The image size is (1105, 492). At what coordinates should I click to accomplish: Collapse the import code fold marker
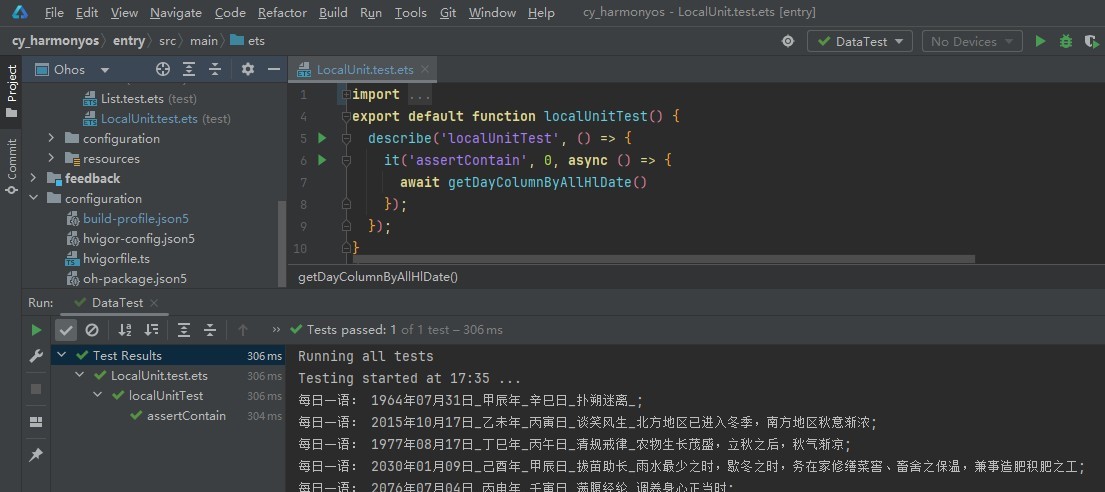tap(345, 95)
